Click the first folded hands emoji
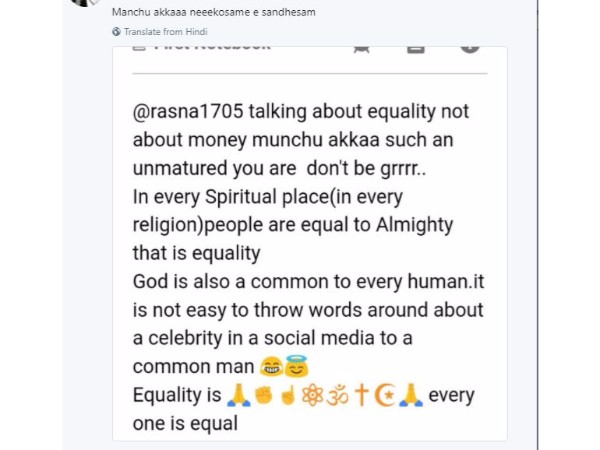The width and height of the screenshot is (600, 450). point(238,395)
